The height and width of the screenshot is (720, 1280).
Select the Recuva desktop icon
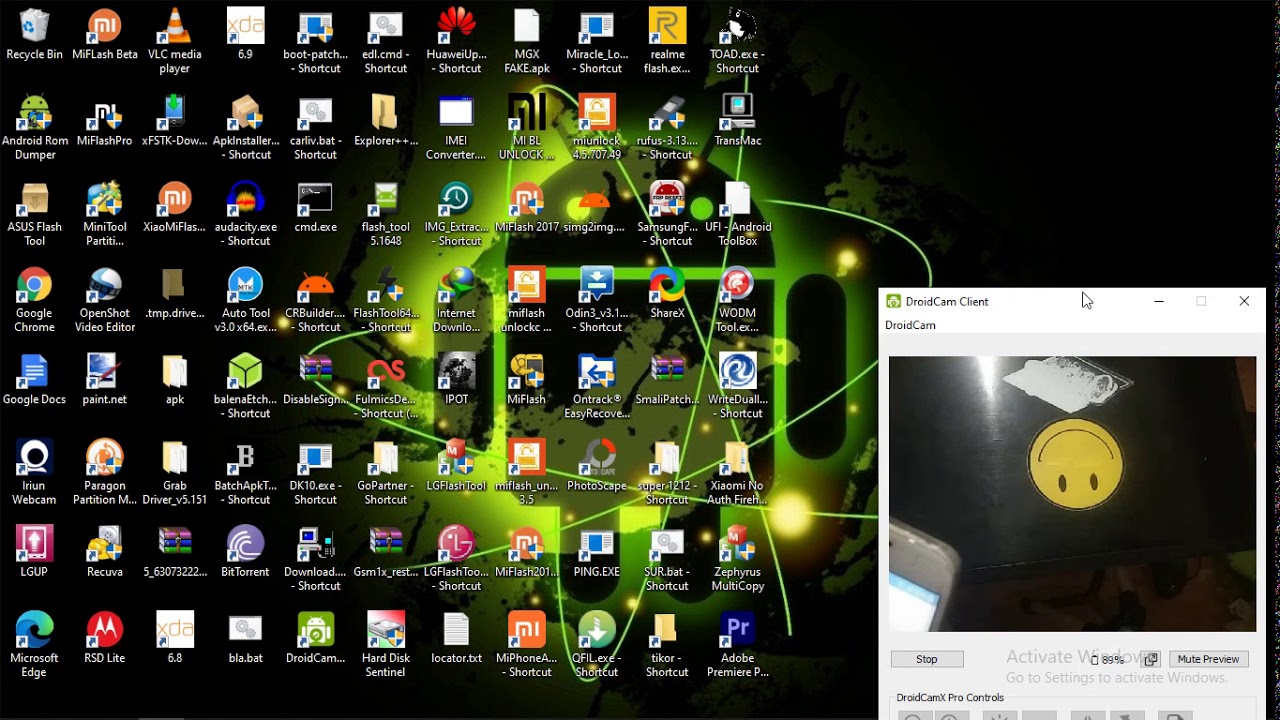click(105, 552)
